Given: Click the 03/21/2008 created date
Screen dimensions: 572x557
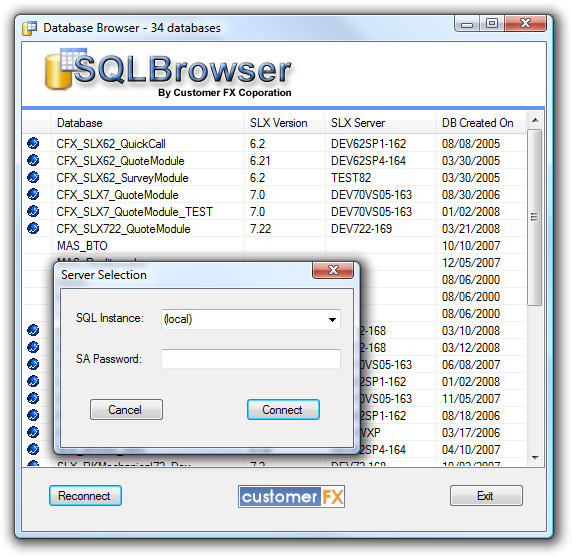Looking at the screenshot, I should tap(471, 229).
